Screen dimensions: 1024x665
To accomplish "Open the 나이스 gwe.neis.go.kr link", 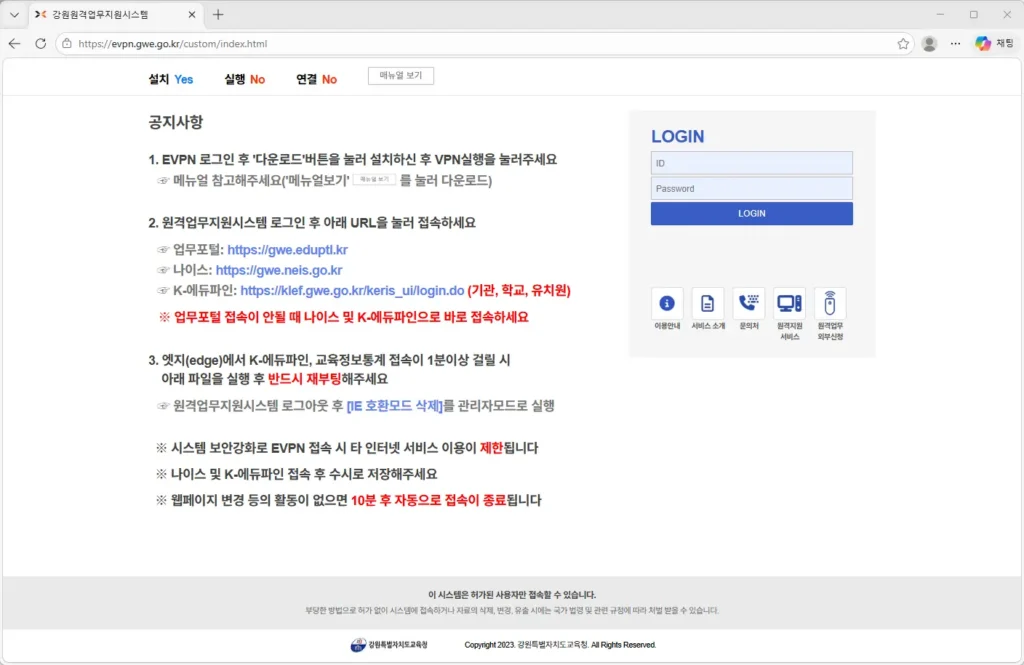I will click(279, 269).
